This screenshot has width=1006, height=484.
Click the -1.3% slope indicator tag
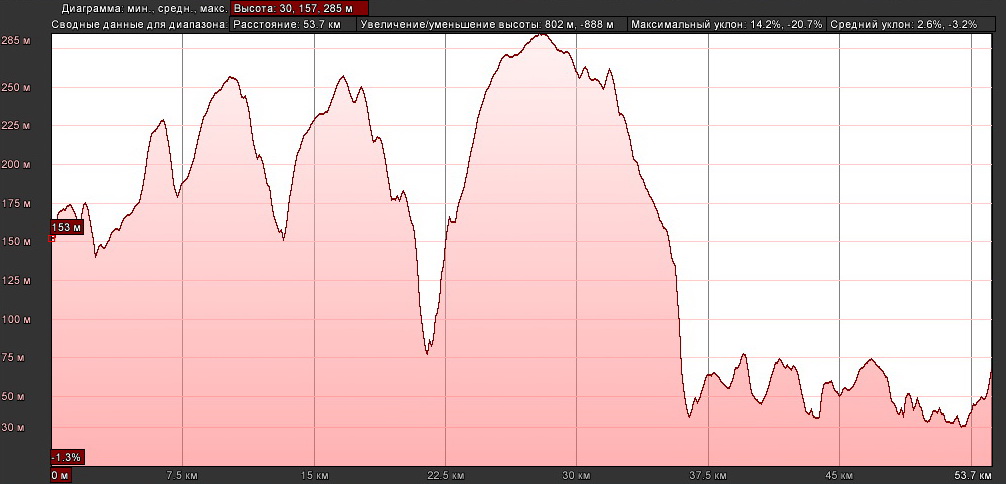coord(67,457)
